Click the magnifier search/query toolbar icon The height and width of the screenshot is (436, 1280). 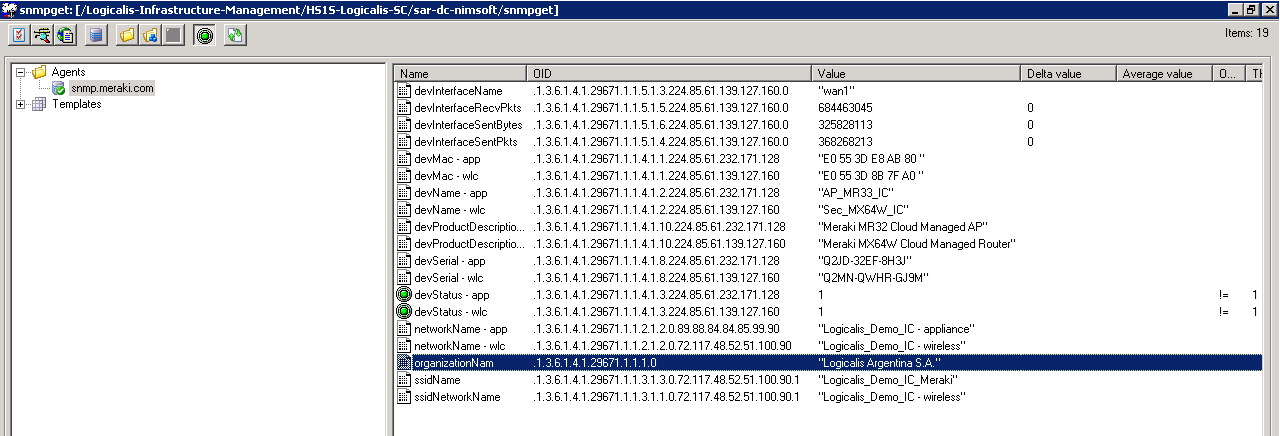42,36
